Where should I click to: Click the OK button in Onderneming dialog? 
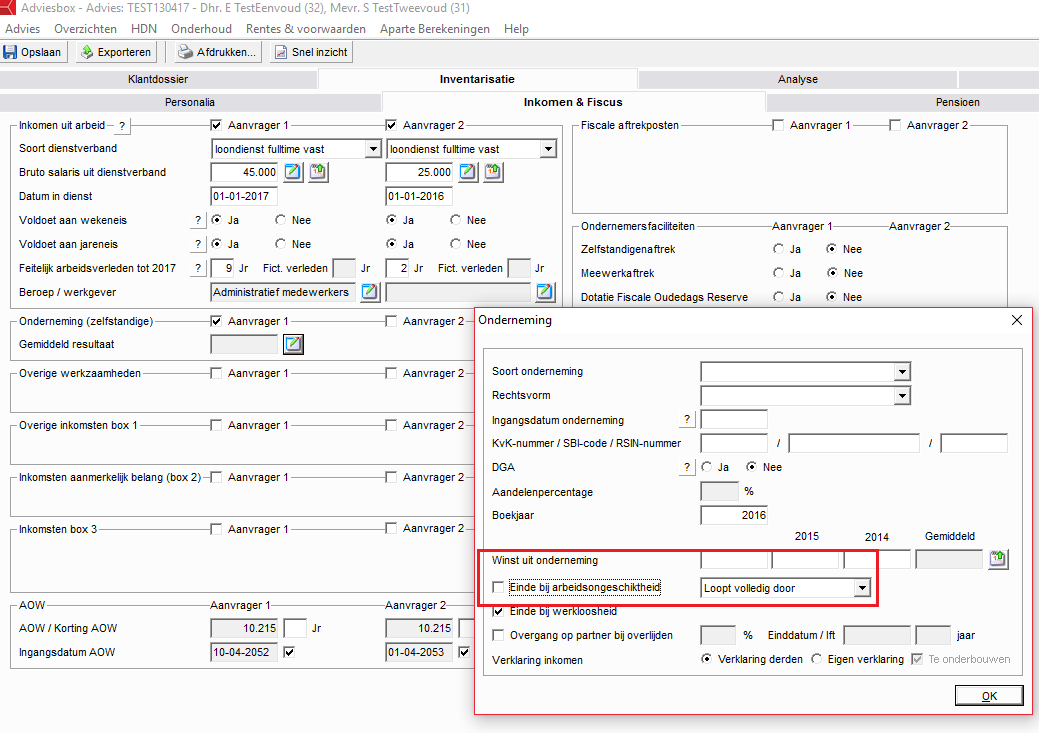988,695
